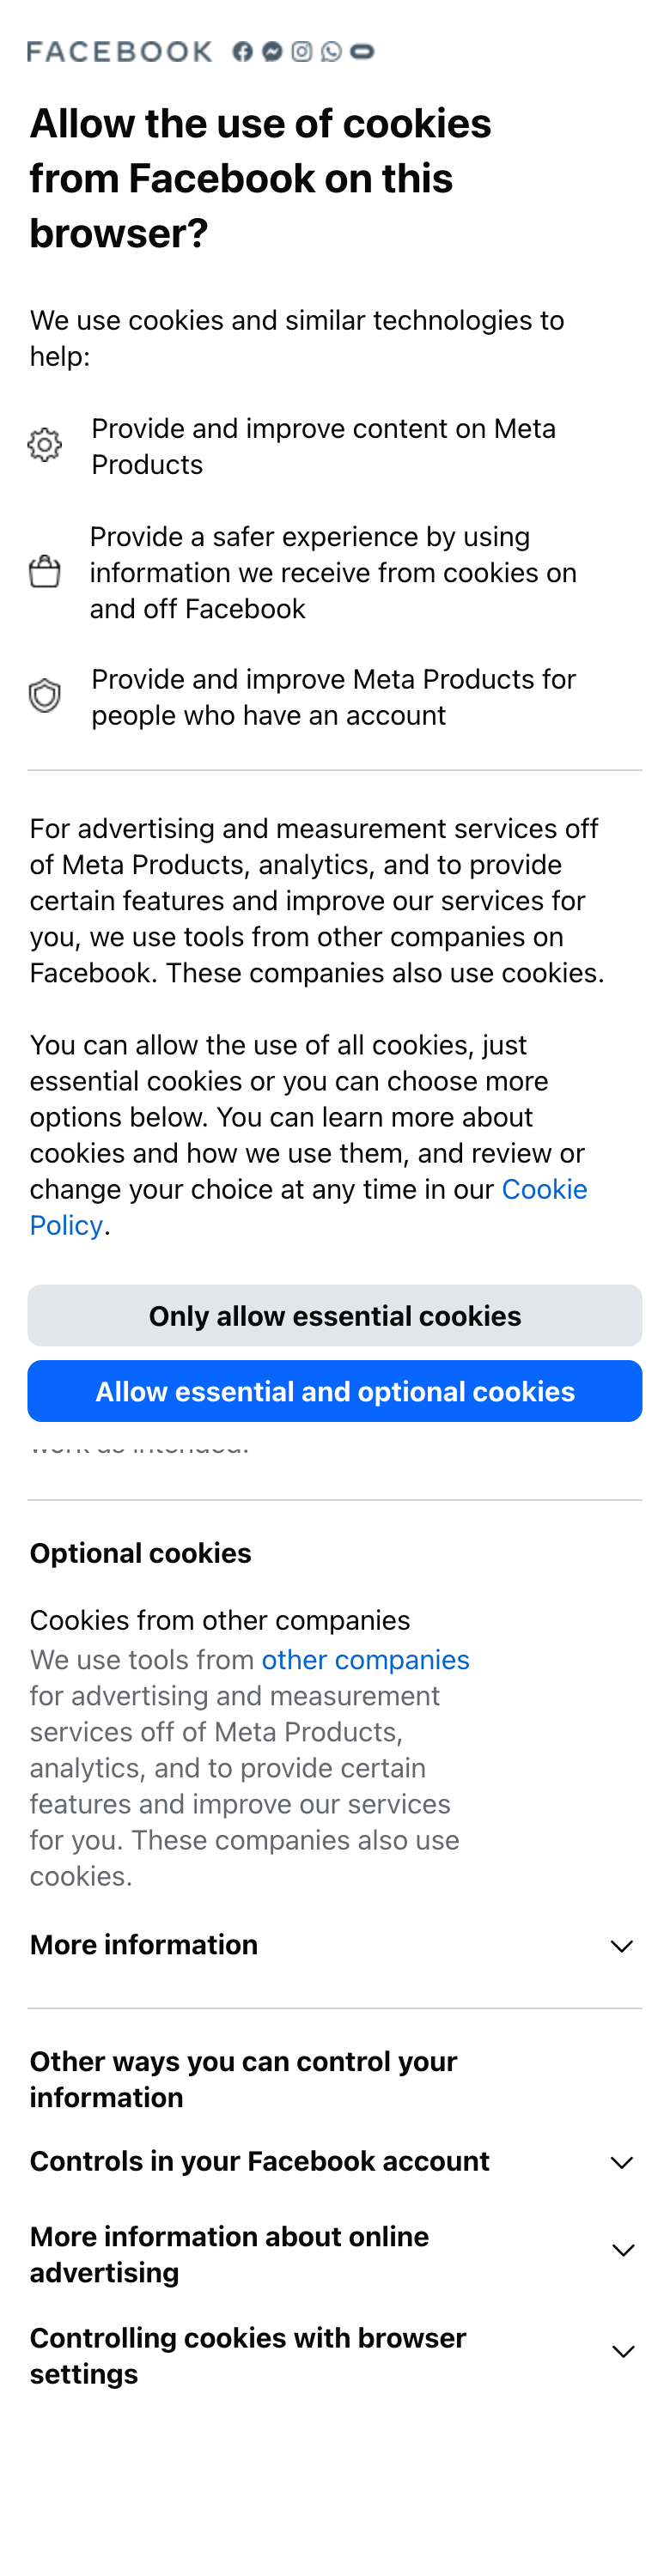
Task: Click the FACEBOOK wordmark logo
Action: 119,51
